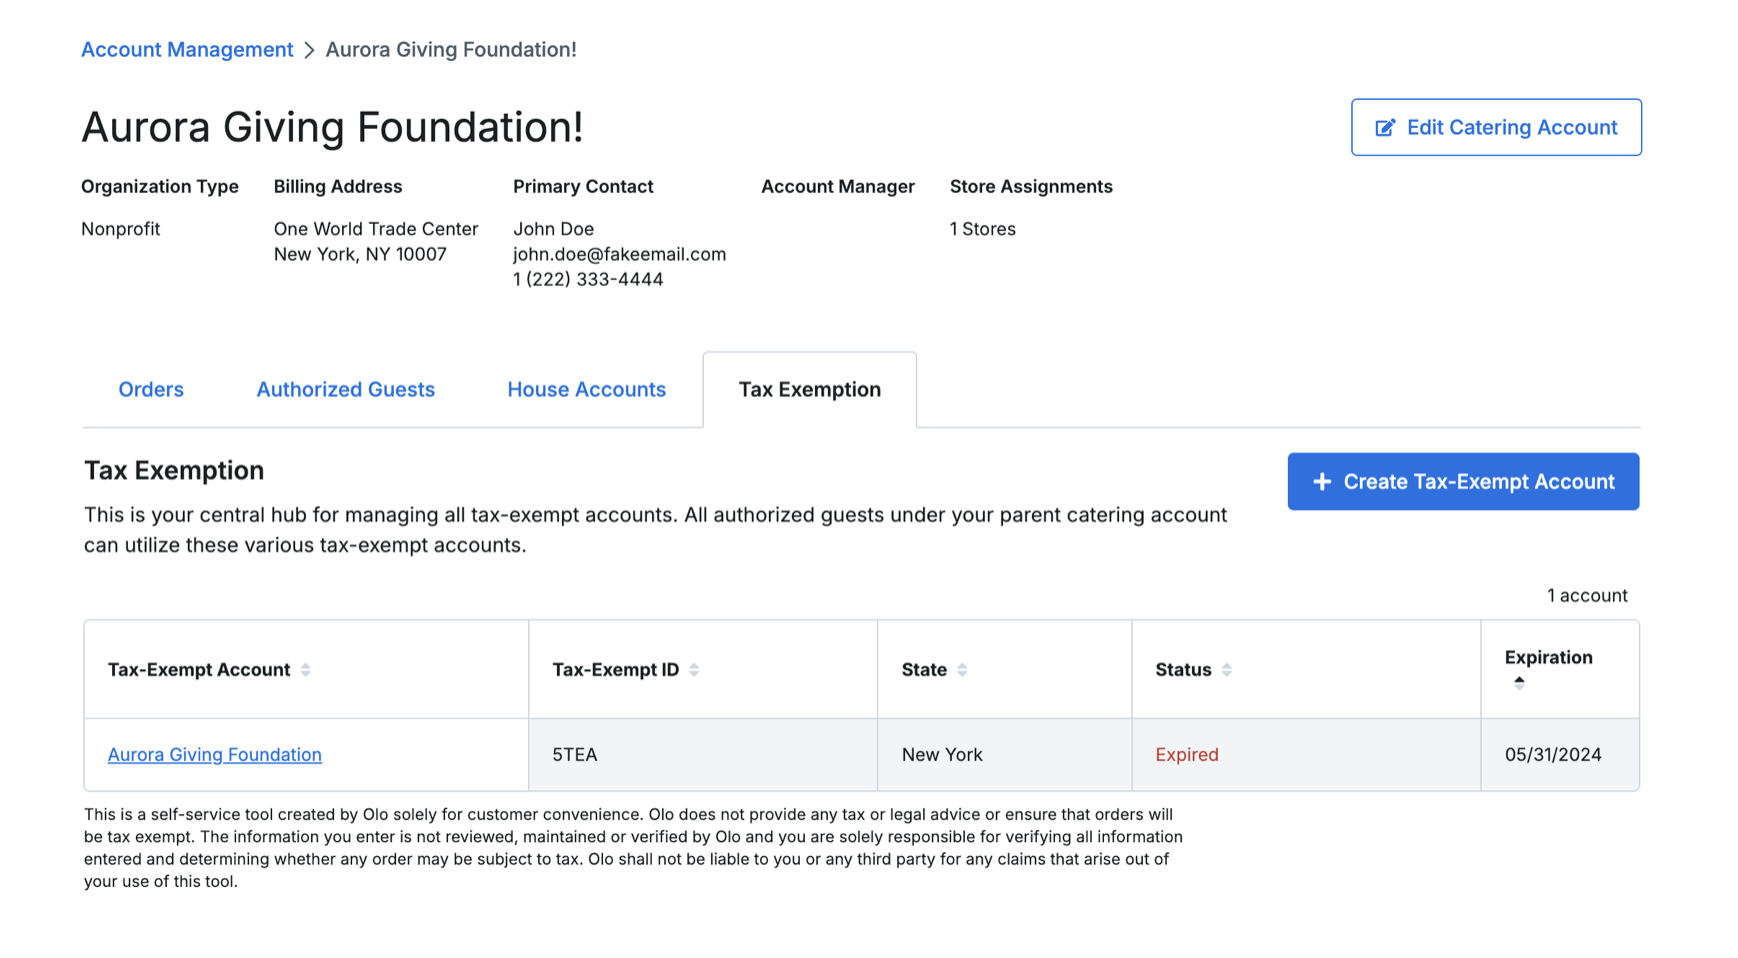1738x958 pixels.
Task: Open the Orders tab
Action: pyautogui.click(x=151, y=389)
